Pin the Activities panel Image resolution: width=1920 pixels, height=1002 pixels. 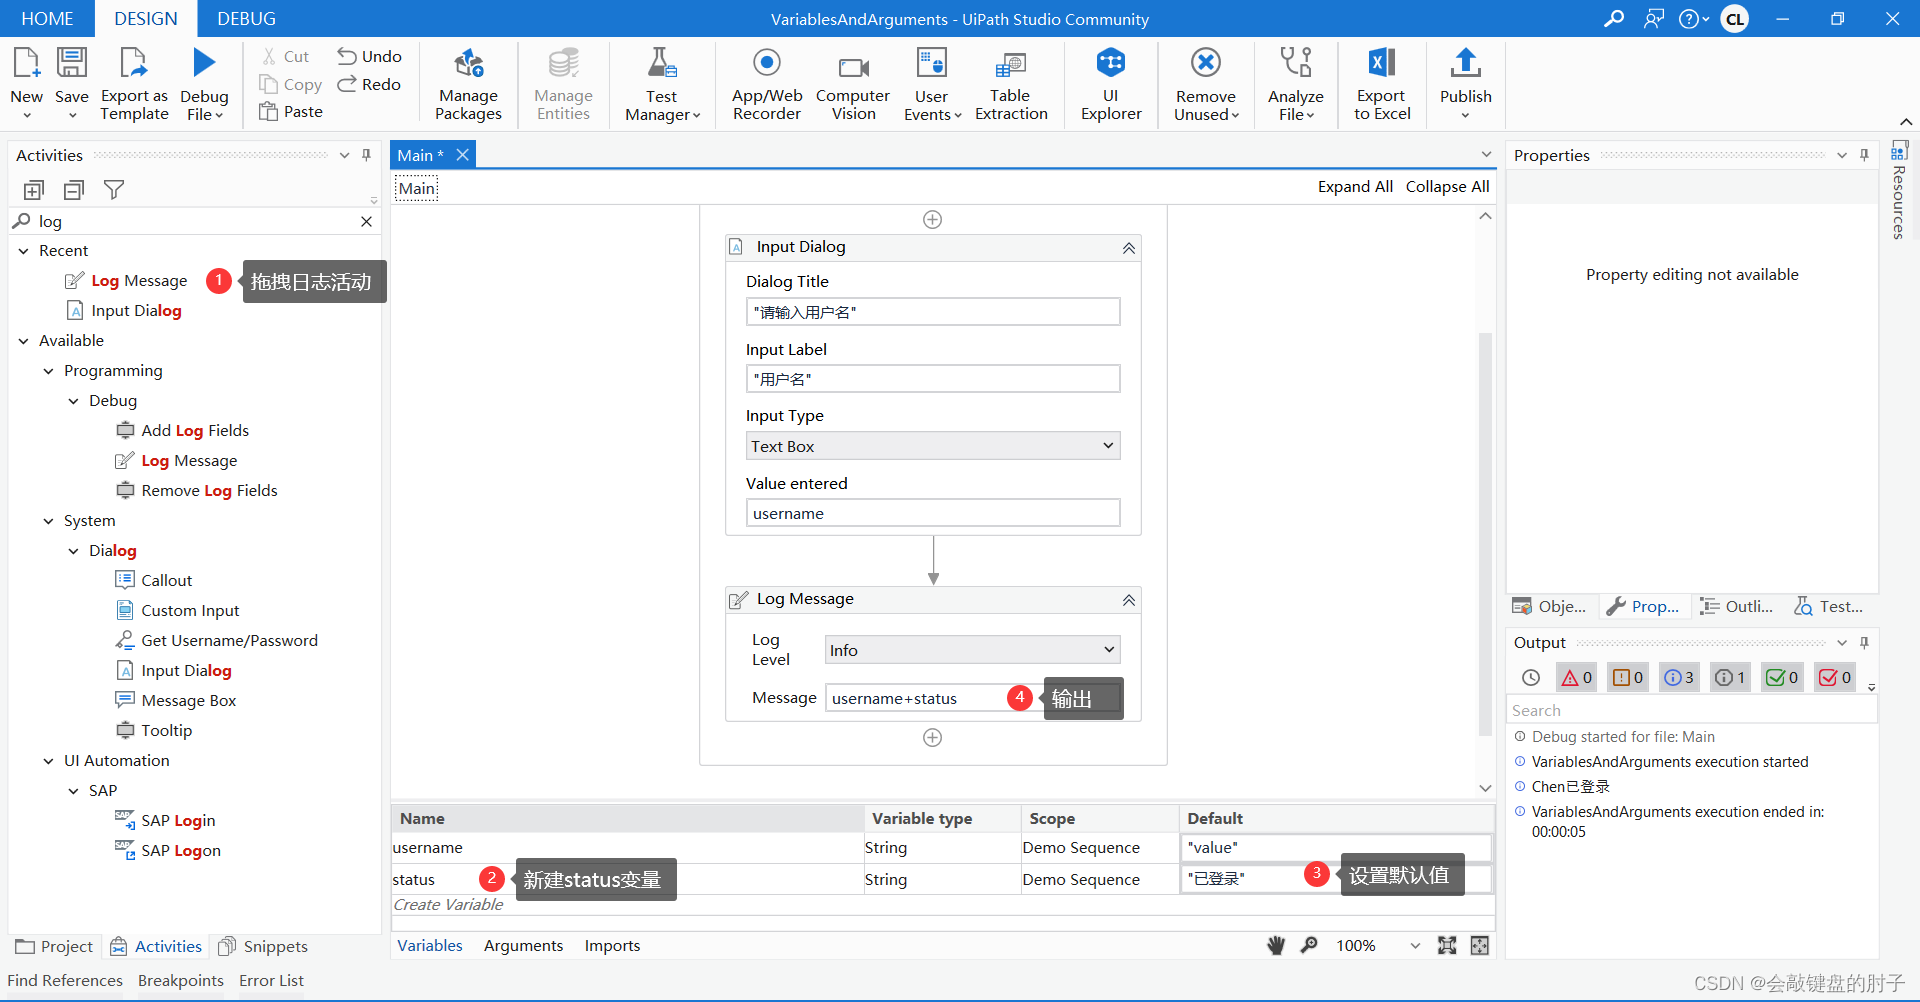(367, 155)
